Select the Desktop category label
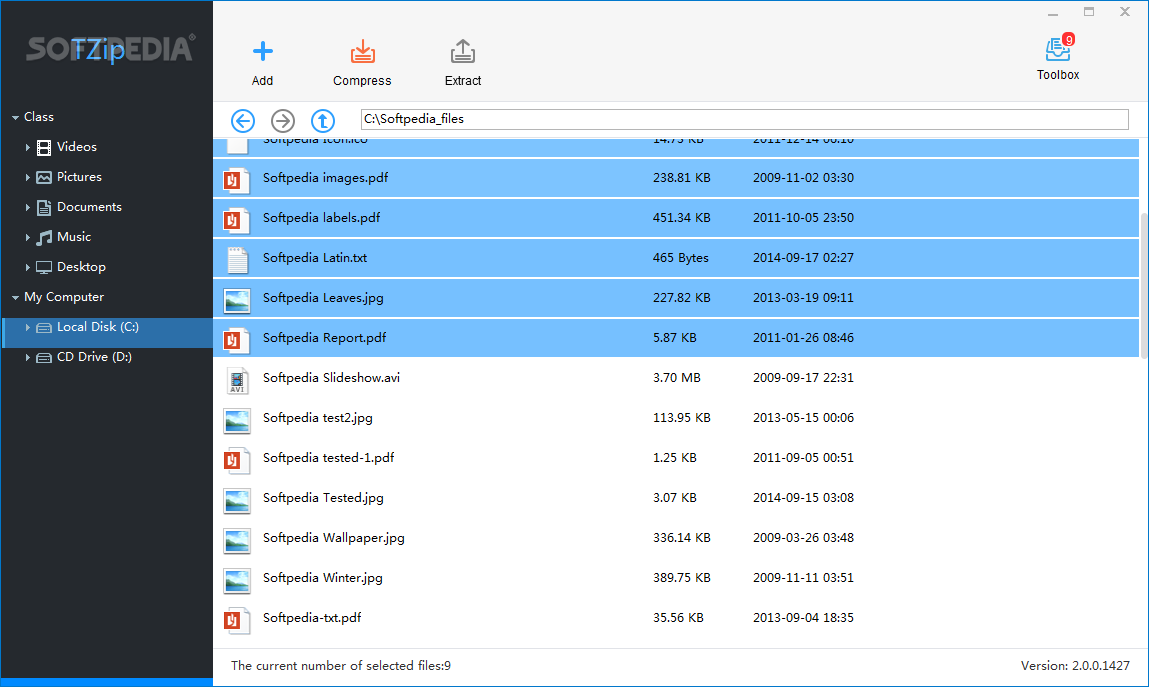 81,267
